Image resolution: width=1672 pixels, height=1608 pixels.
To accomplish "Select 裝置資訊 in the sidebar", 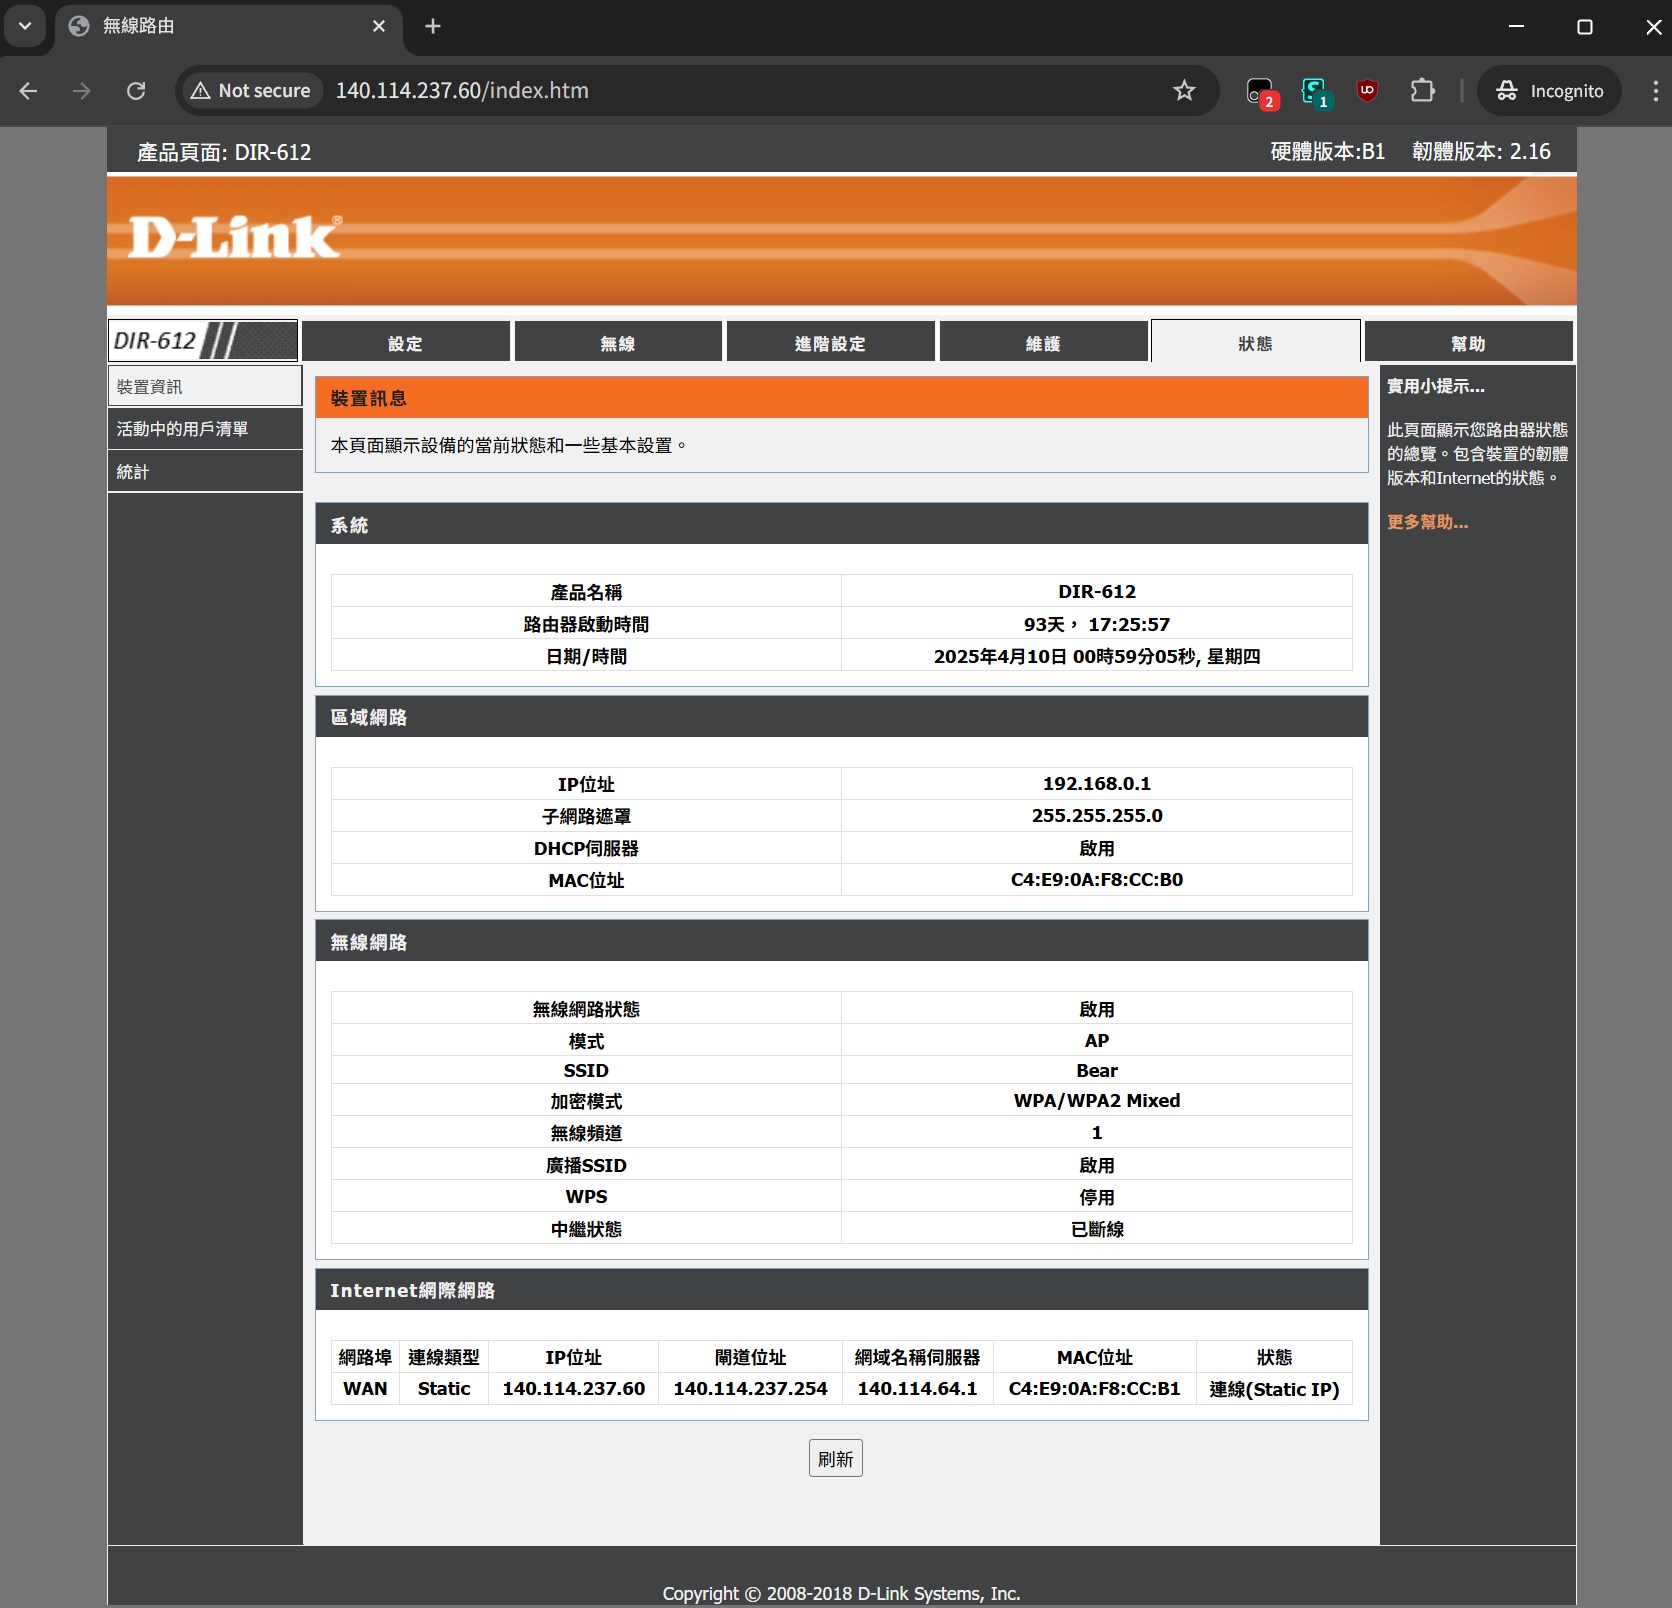I will 205,386.
